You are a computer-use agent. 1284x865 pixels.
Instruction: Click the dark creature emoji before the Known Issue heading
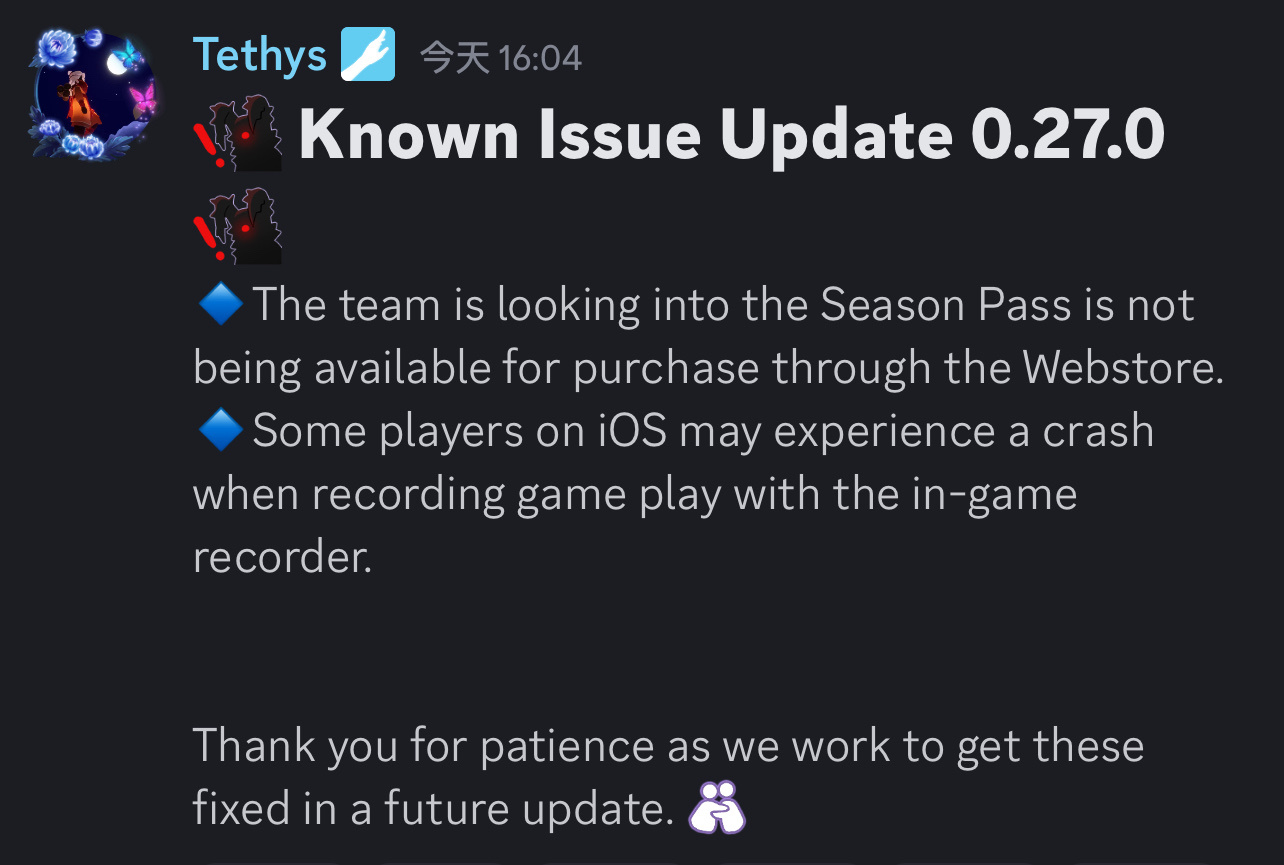[x=237, y=133]
